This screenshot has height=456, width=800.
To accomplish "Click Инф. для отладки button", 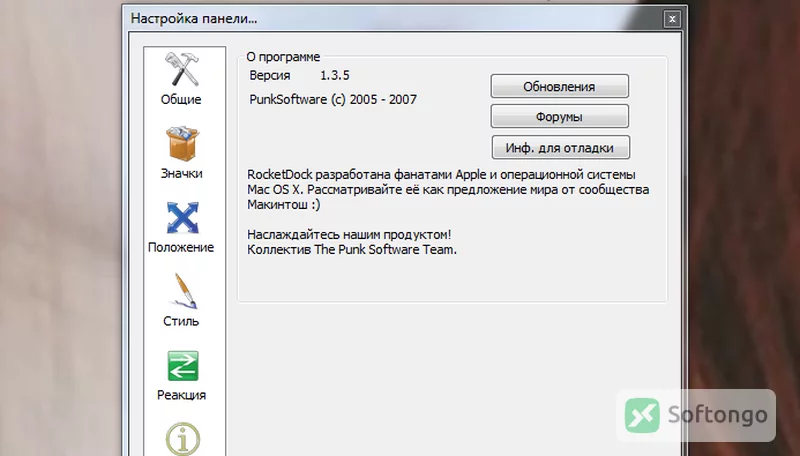I will [x=560, y=147].
